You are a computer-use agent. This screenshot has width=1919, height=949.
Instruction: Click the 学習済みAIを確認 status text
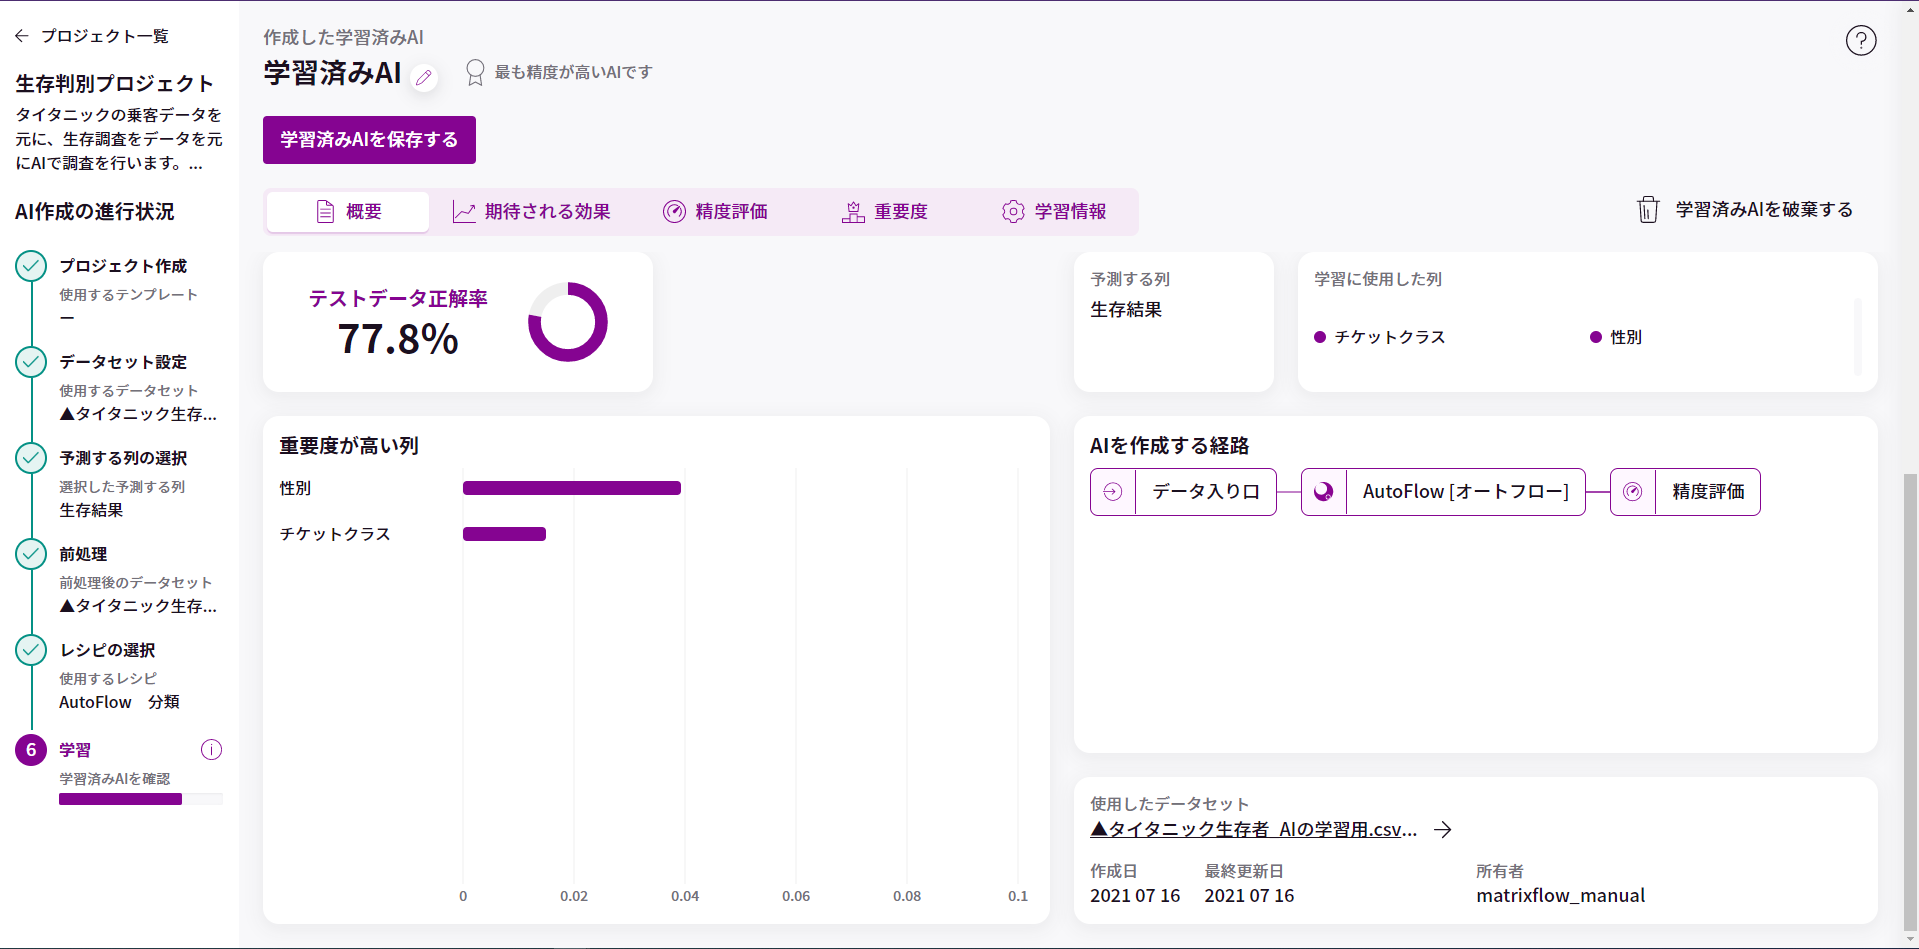pyautogui.click(x=114, y=779)
